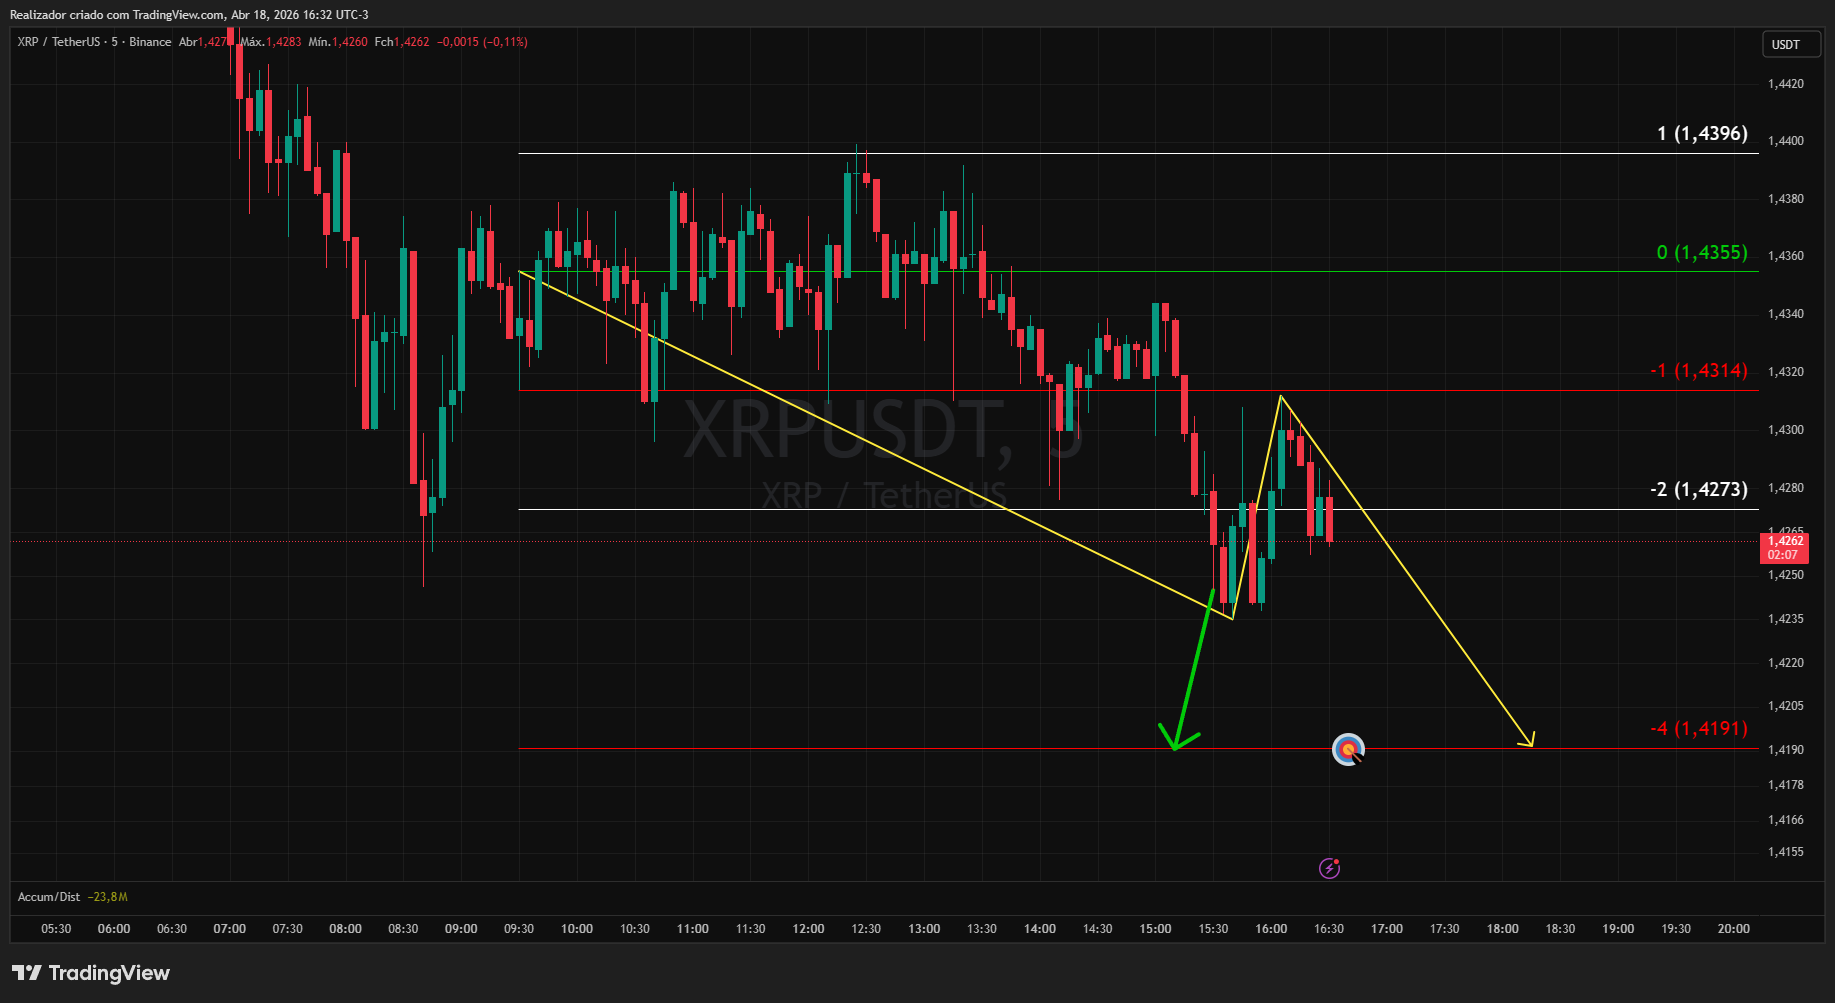Screen dimensions: 1835x1003
Task: Click the 12:00 mark on the time axis
Action: (x=808, y=929)
